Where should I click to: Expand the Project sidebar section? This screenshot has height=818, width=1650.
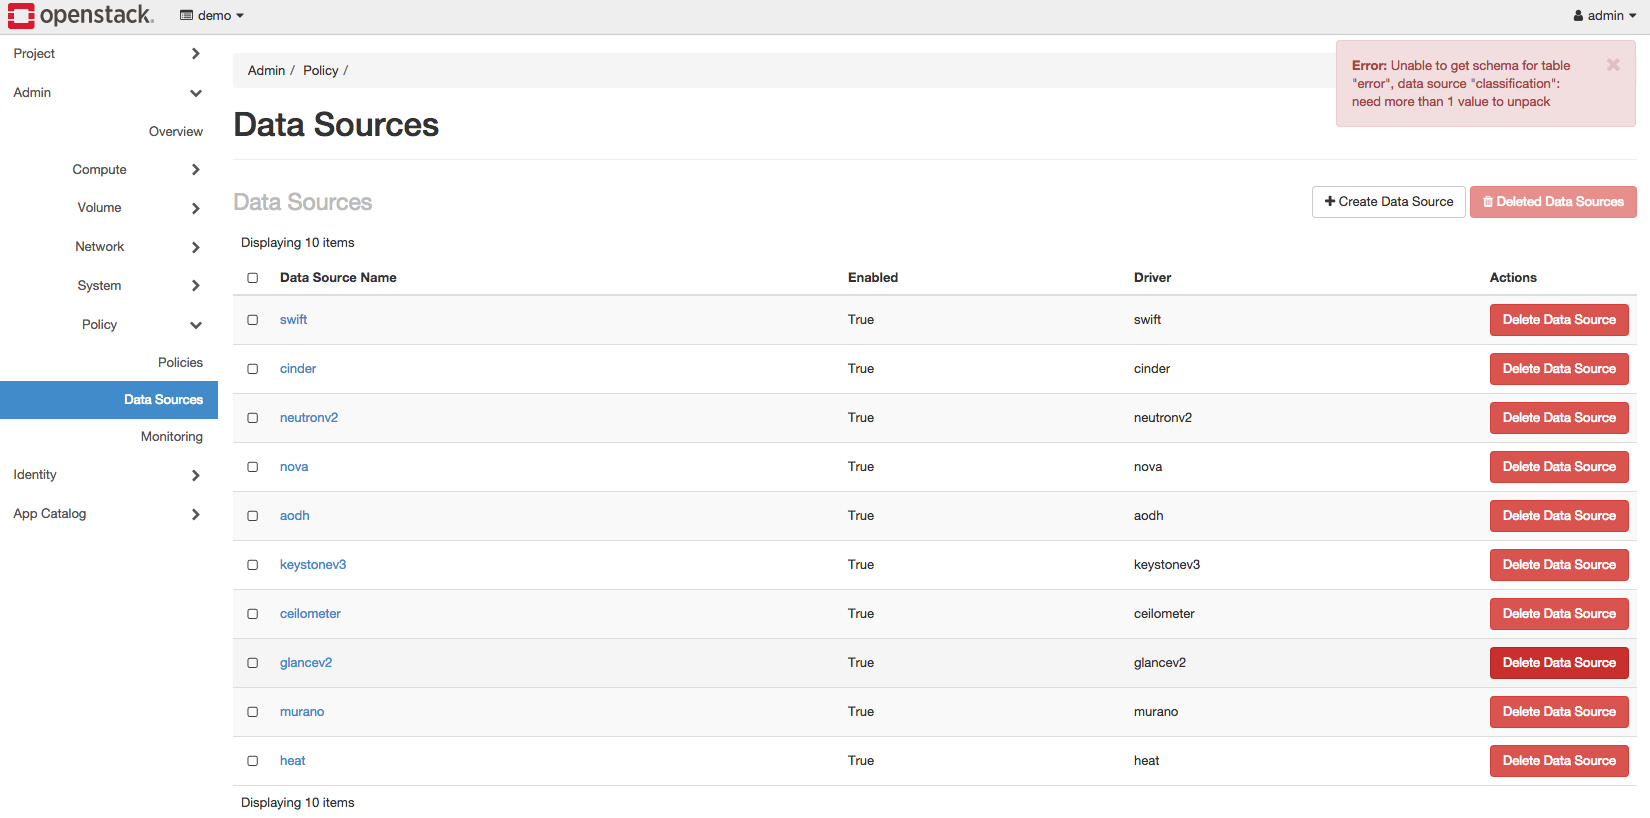pos(196,54)
